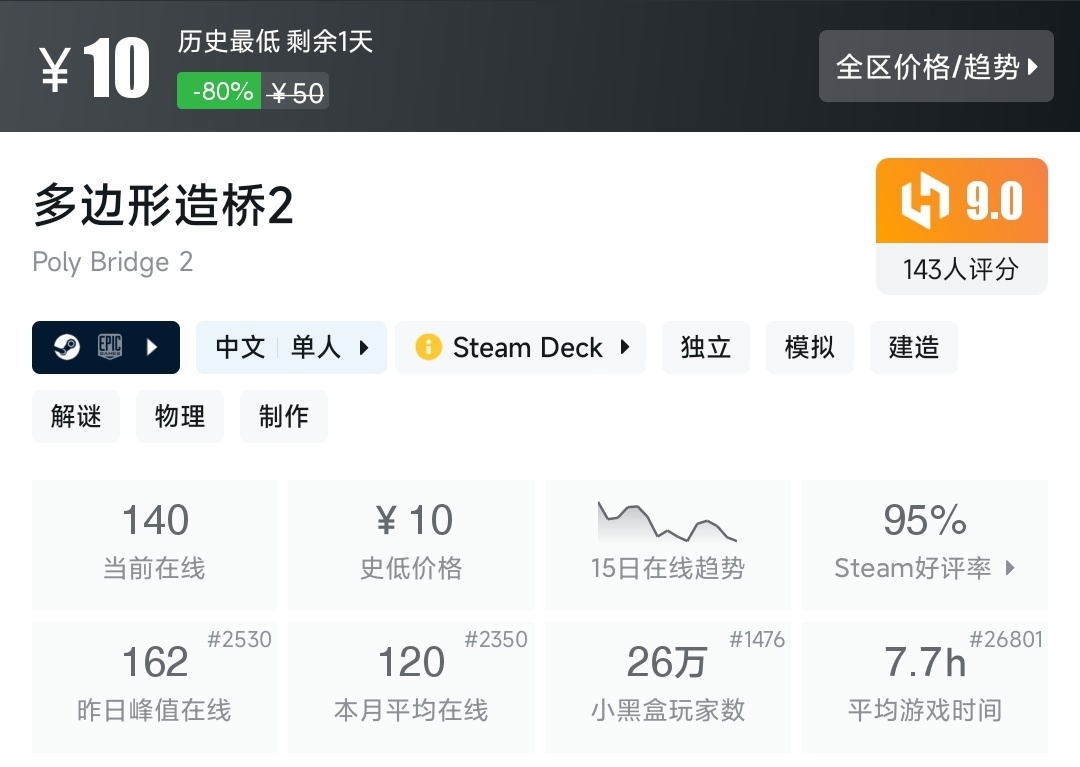Select the 独立 genre tag
Screen dimensions: 1080x767
(706, 347)
